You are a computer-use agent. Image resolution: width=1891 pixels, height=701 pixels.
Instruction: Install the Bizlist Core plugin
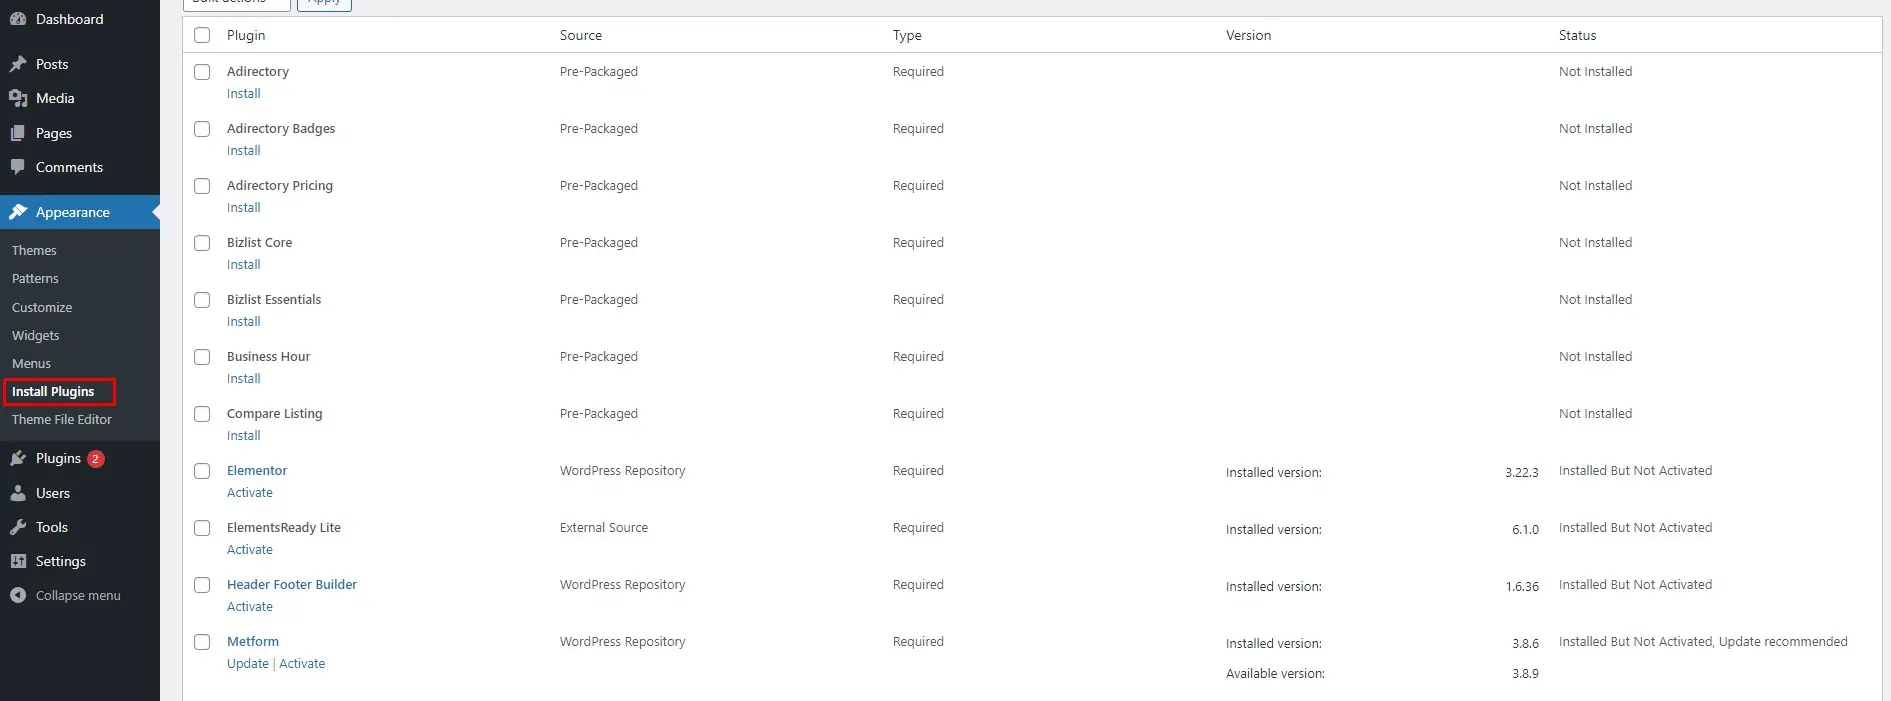coord(243,264)
